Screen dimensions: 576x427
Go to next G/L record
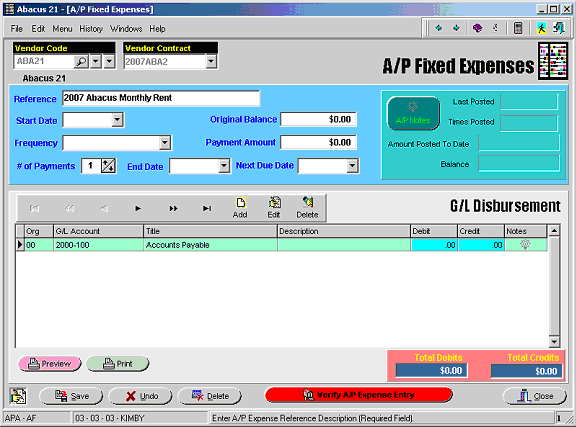(x=138, y=208)
